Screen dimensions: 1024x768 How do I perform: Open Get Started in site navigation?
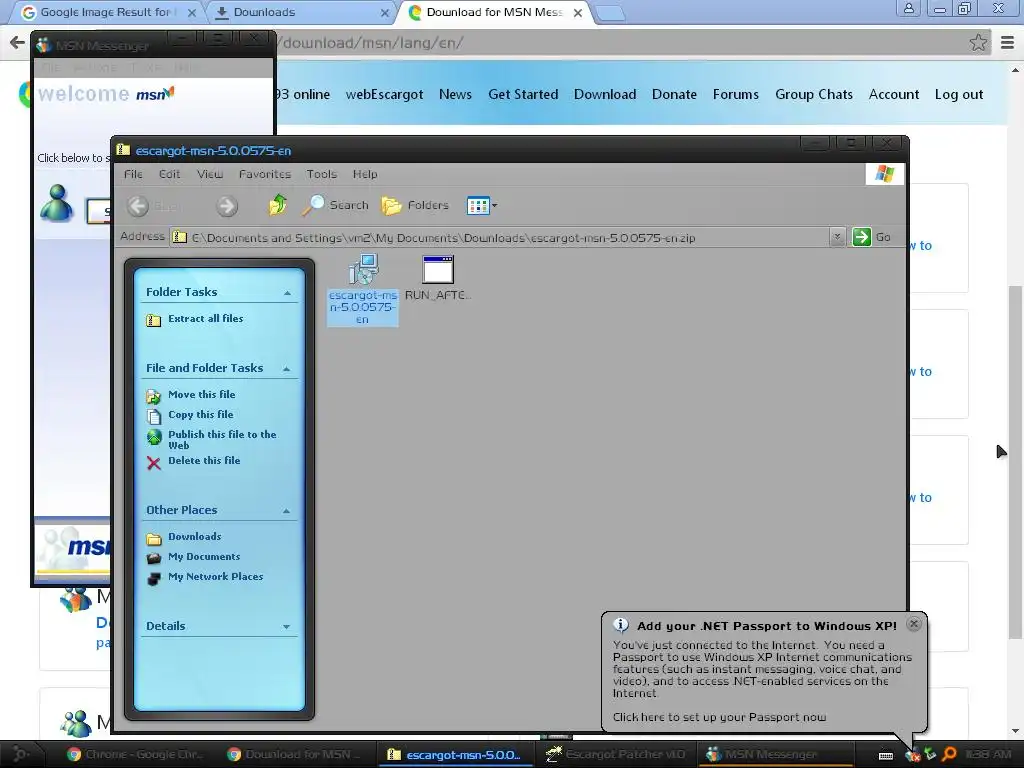pos(523,95)
